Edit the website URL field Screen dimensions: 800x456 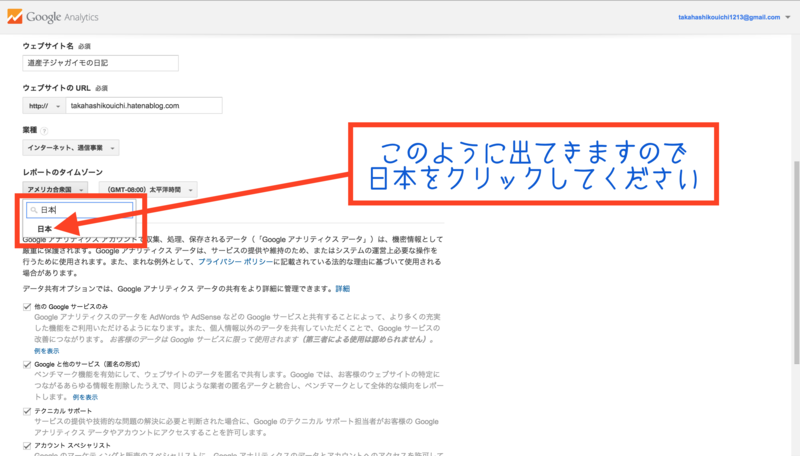pyautogui.click(x=144, y=106)
